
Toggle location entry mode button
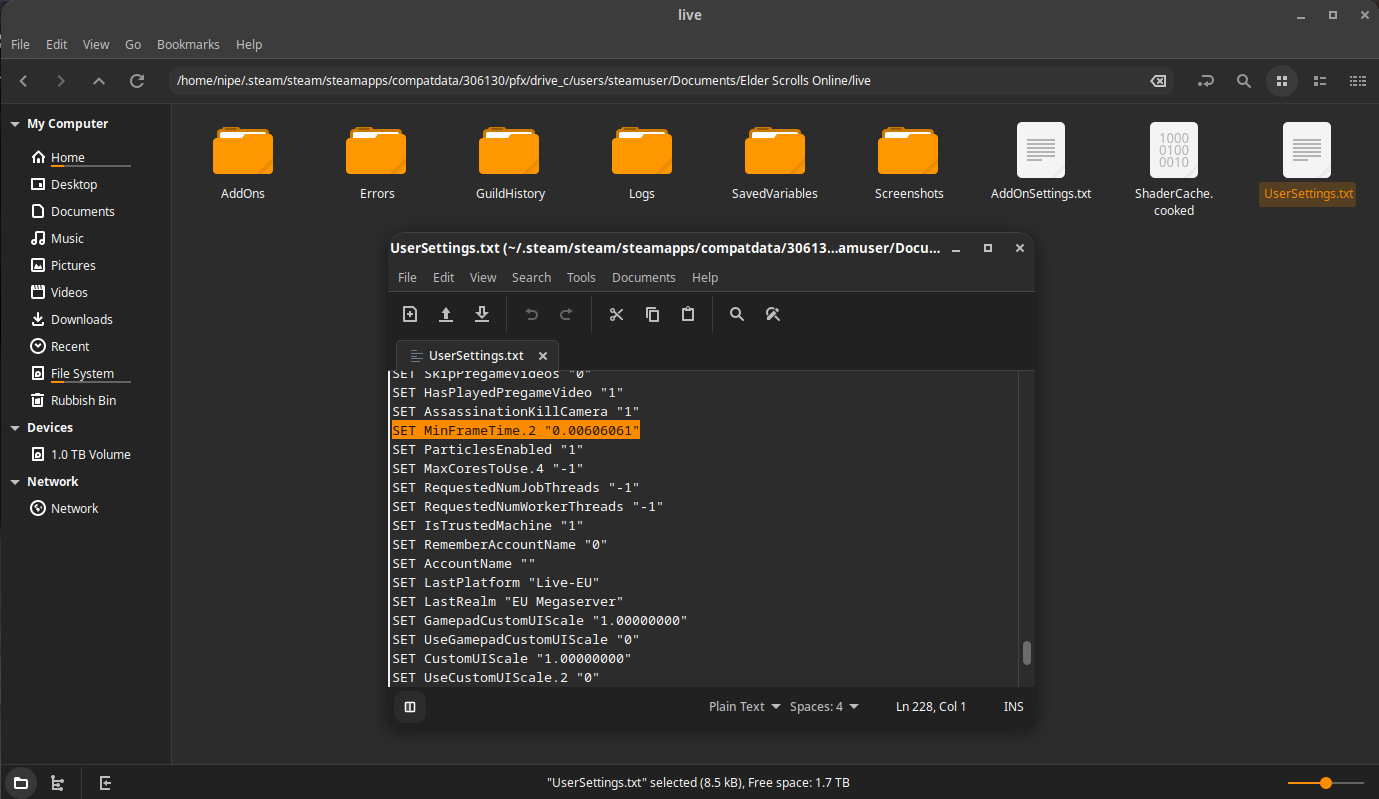[1205, 81]
